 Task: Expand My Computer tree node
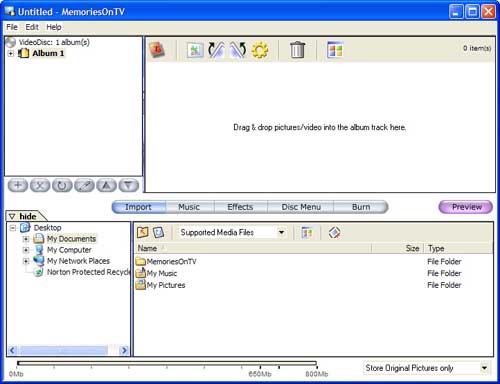point(26,250)
